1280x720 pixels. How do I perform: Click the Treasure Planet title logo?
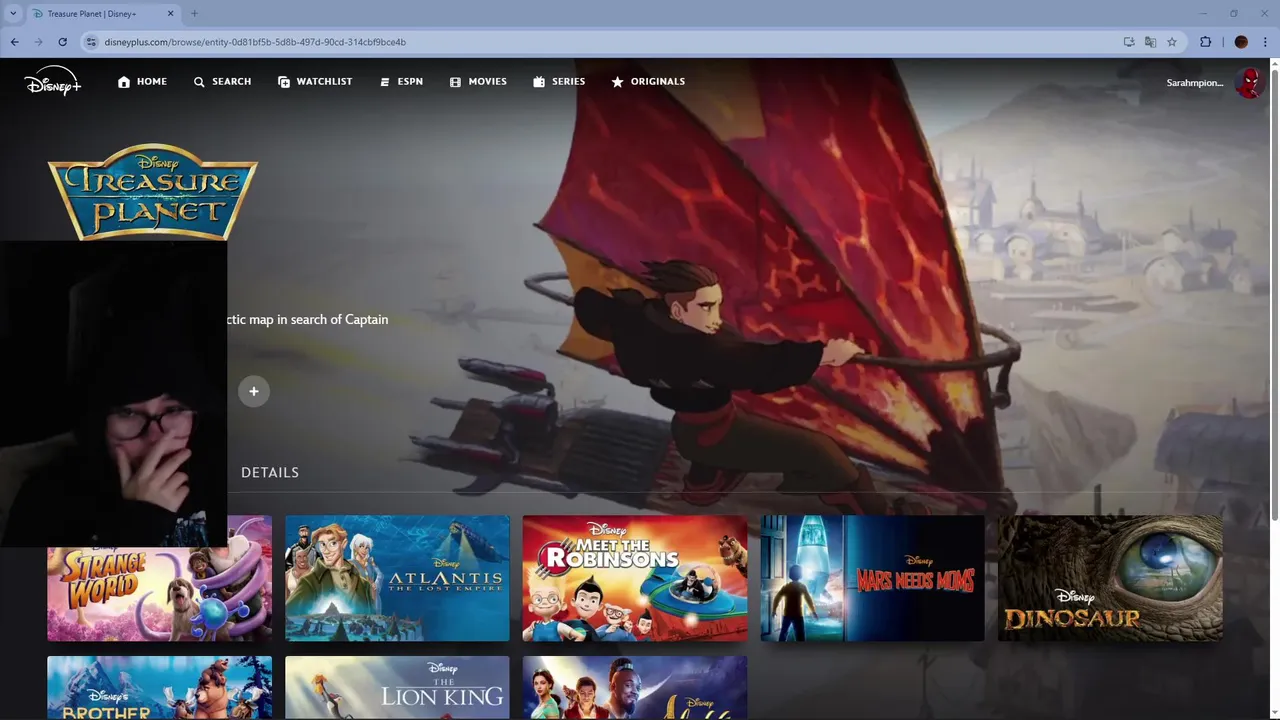coord(152,192)
